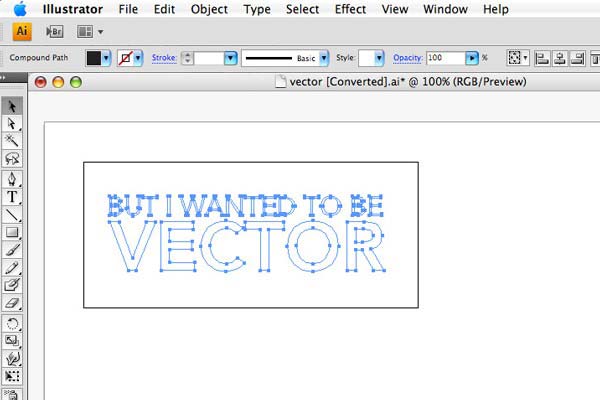Click the Align Horizontal Center icon
The image size is (600, 400).
(560, 58)
